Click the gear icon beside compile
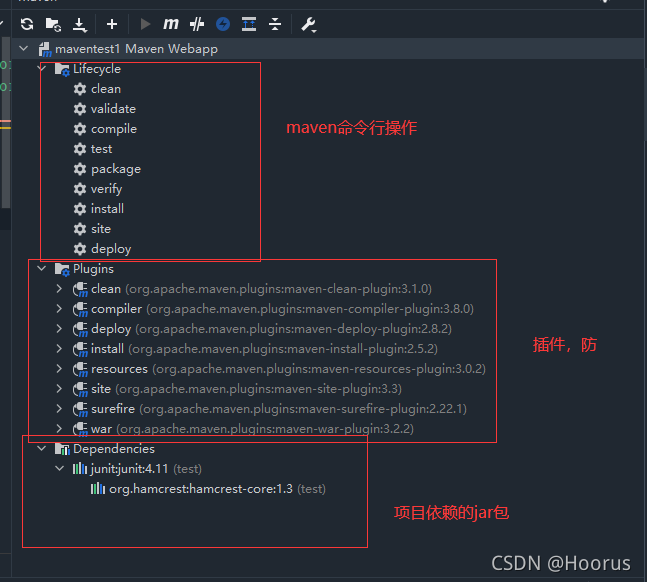The height and width of the screenshot is (582, 647). [80, 129]
